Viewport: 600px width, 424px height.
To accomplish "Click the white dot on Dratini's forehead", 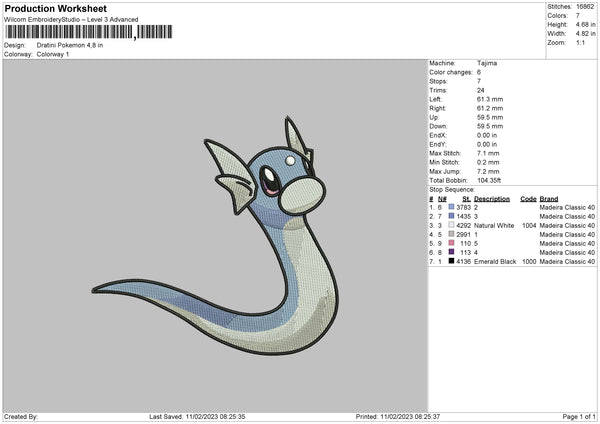I will coord(290,160).
